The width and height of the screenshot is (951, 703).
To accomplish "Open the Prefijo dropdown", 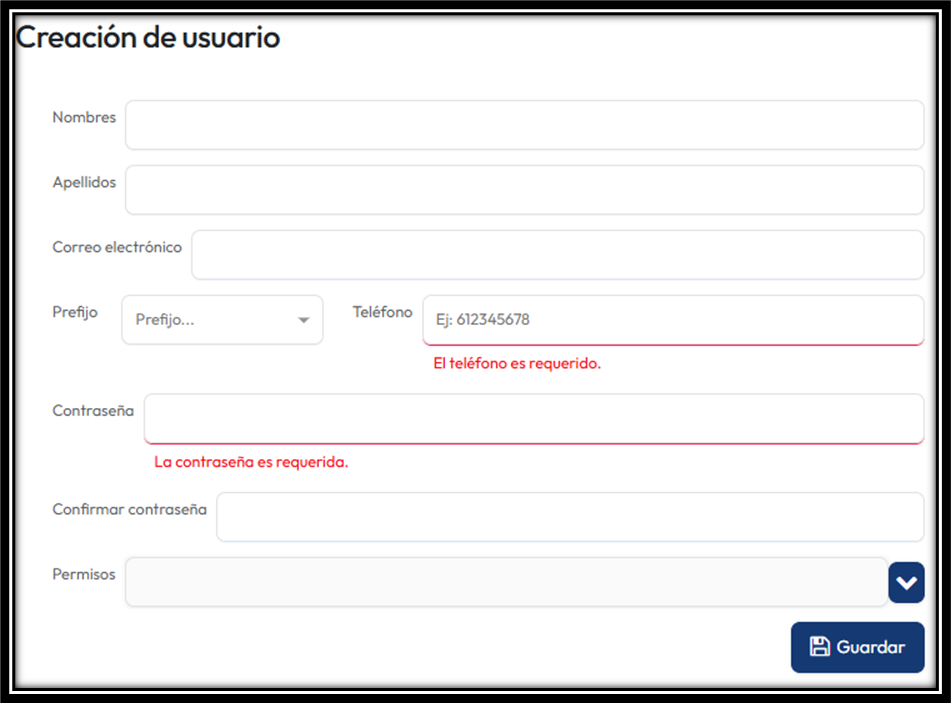I will pos(221,320).
